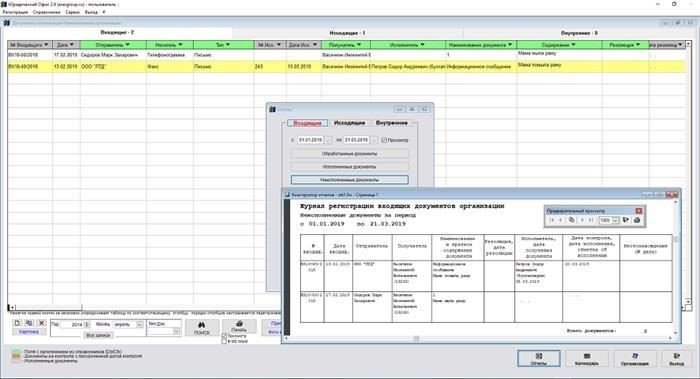Click the Исполненные документы button
Viewport: 700px width, 379px height.
coord(350,167)
